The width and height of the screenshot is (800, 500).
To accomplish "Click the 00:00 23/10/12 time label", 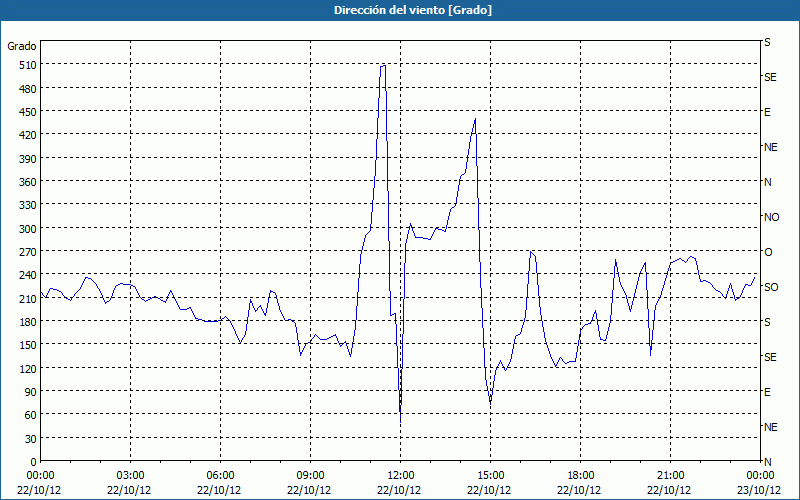I will point(759,483).
